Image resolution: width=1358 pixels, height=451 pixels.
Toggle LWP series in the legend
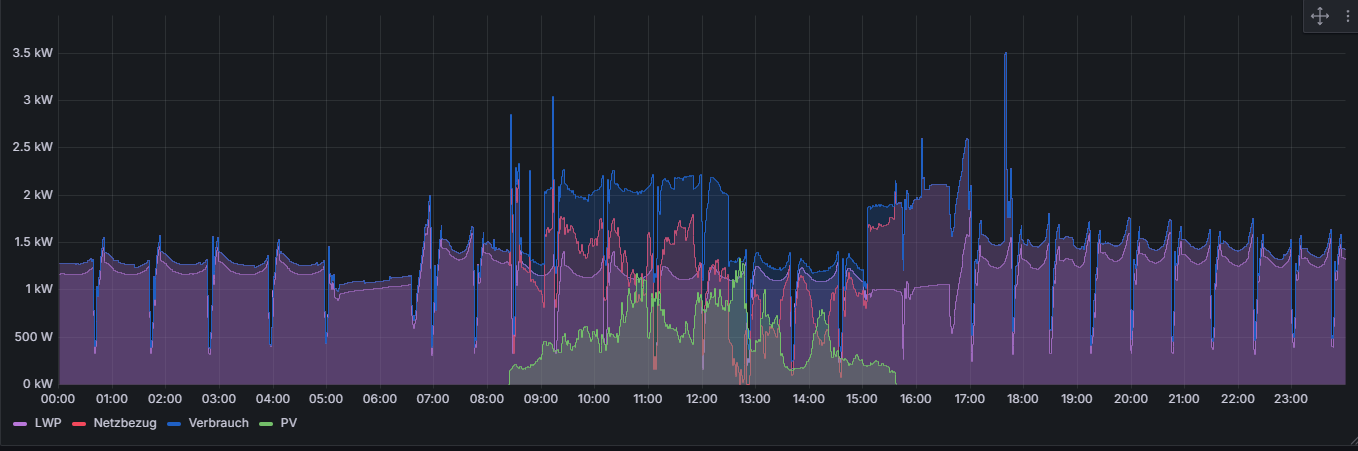[x=47, y=423]
